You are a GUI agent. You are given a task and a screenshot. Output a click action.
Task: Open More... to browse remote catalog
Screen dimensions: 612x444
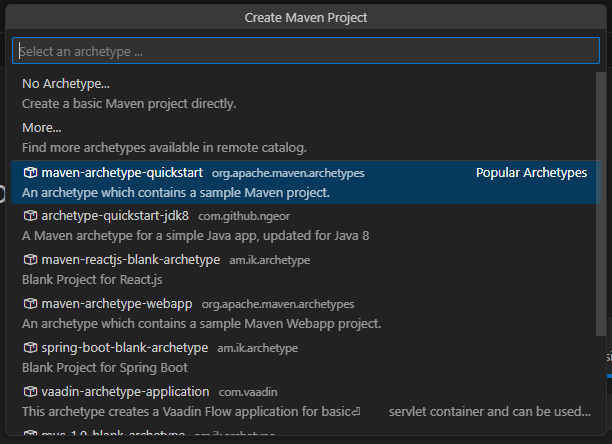pyautogui.click(x=42, y=128)
